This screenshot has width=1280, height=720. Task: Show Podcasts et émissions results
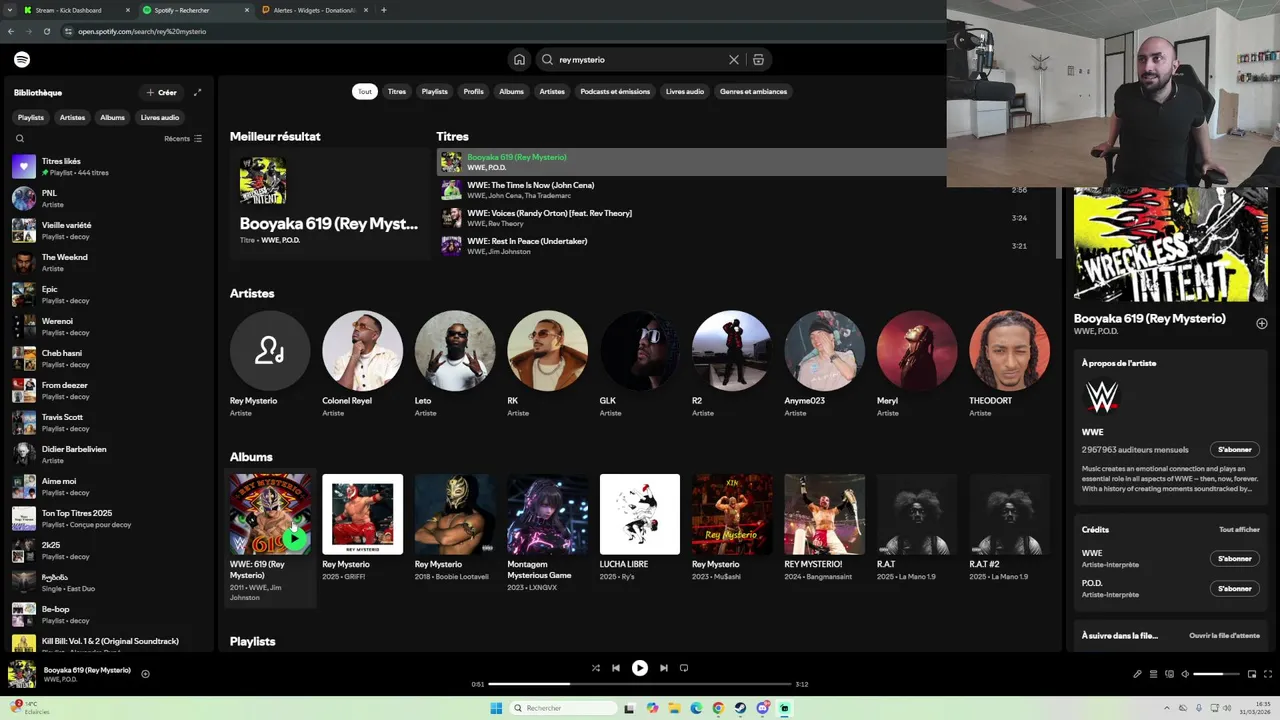click(x=615, y=91)
